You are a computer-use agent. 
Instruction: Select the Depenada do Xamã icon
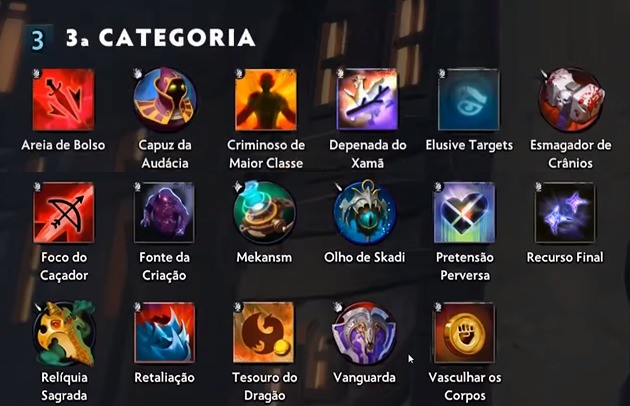367,100
